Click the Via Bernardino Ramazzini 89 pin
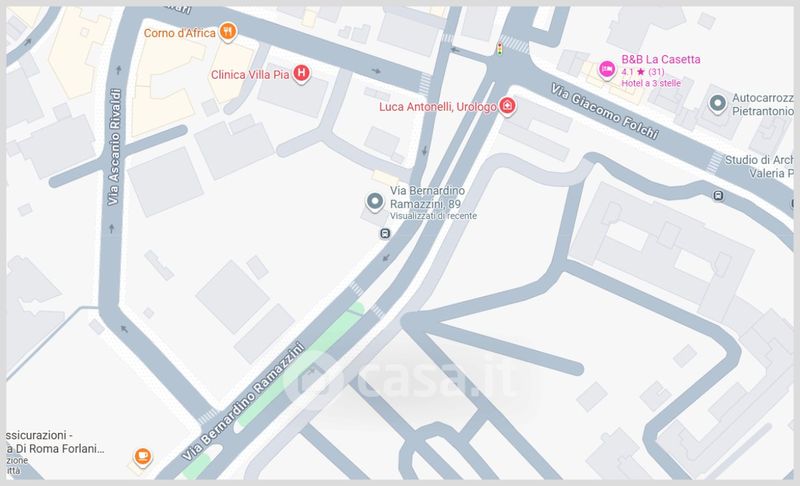The height and width of the screenshot is (486, 800). pos(375,202)
